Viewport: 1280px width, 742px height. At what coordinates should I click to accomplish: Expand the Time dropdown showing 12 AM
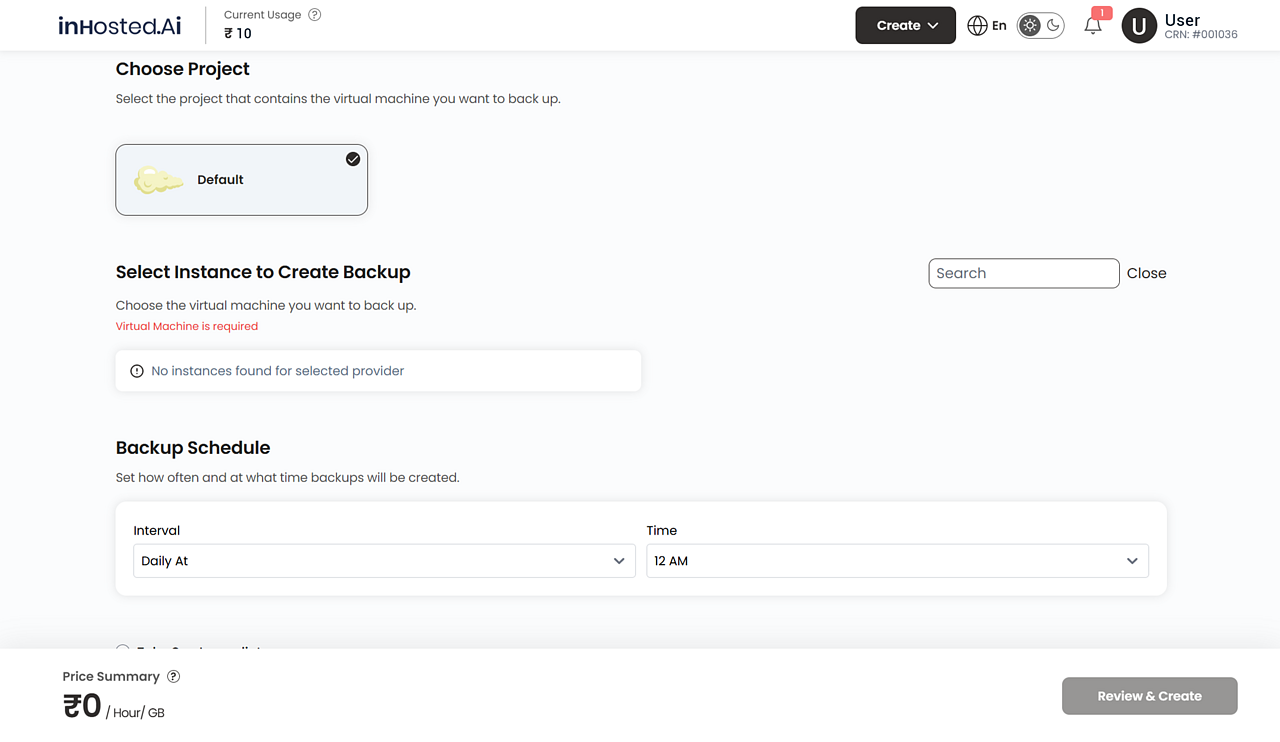click(897, 561)
